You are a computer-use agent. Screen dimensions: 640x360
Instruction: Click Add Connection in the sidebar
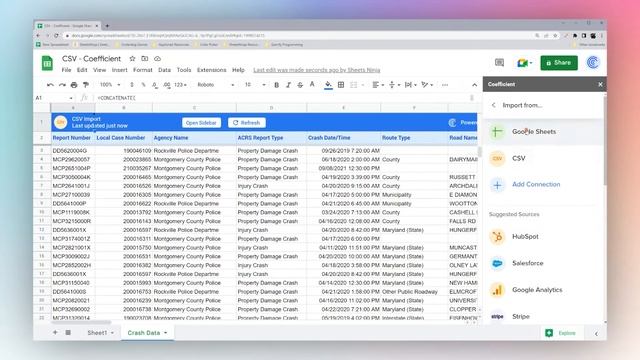536,184
